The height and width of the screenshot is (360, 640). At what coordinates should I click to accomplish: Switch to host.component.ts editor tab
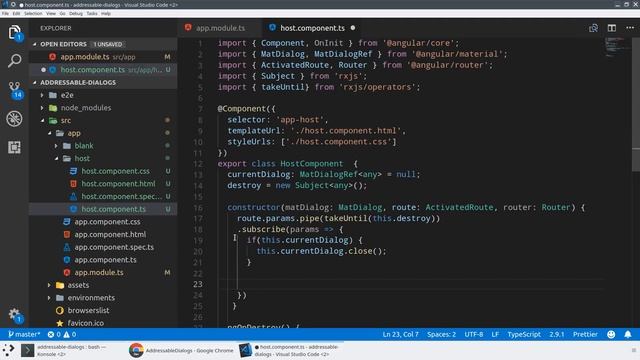click(x=312, y=28)
